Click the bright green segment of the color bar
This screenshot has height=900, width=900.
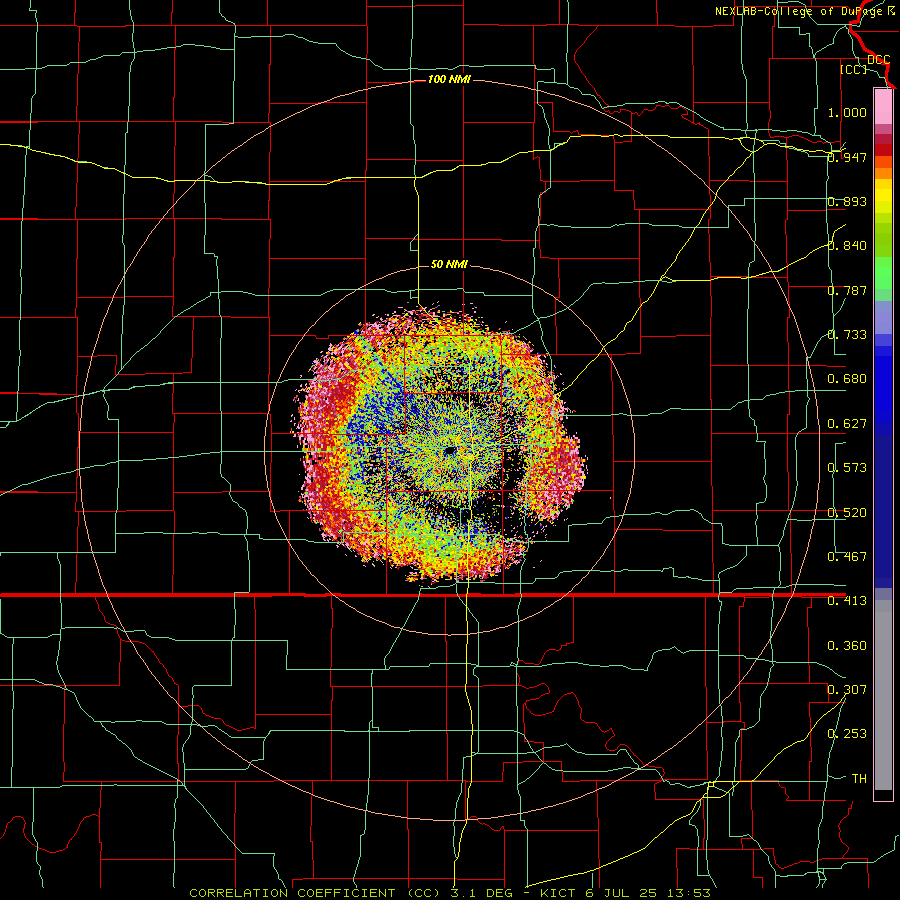pyautogui.click(x=883, y=273)
